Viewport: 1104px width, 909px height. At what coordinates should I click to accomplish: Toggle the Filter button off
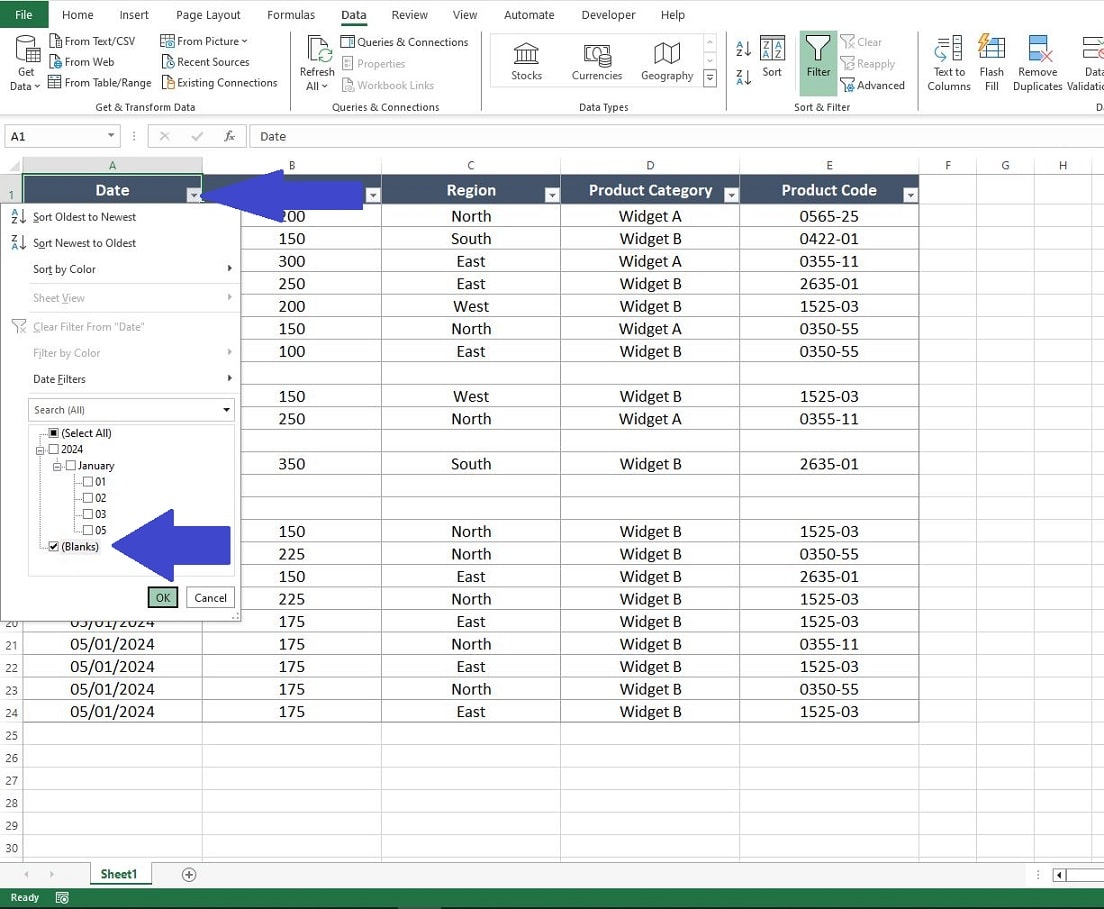coord(818,62)
